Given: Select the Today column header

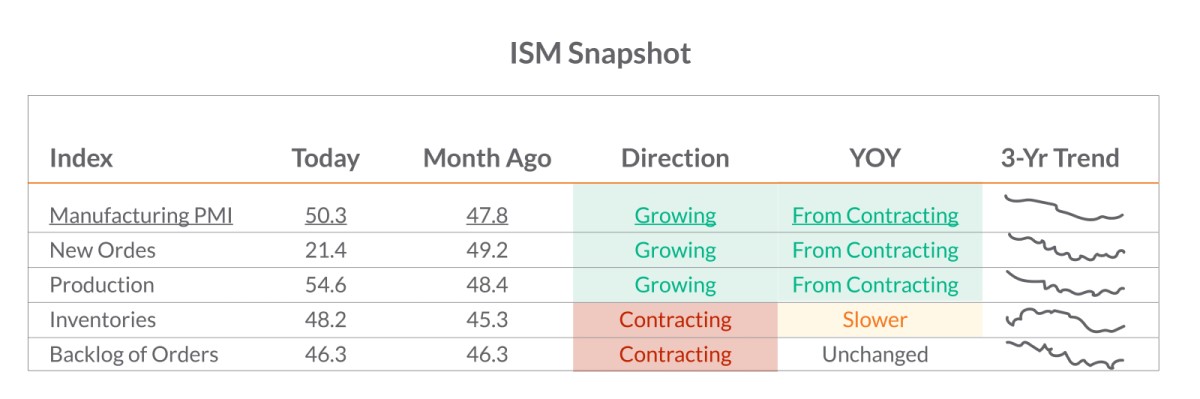Looking at the screenshot, I should [325, 158].
